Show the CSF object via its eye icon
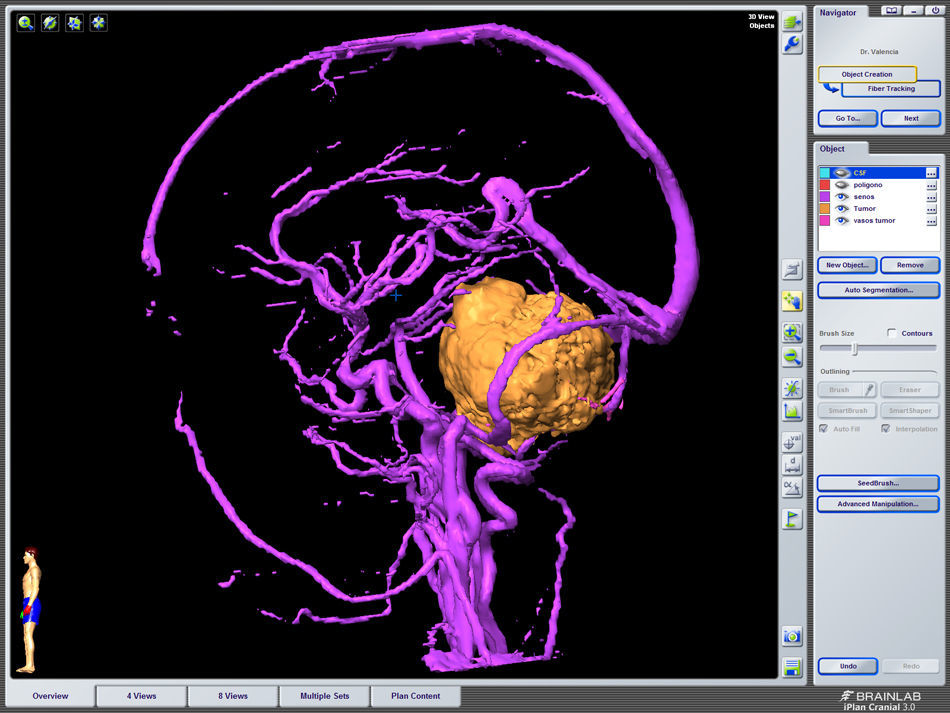 [x=842, y=173]
